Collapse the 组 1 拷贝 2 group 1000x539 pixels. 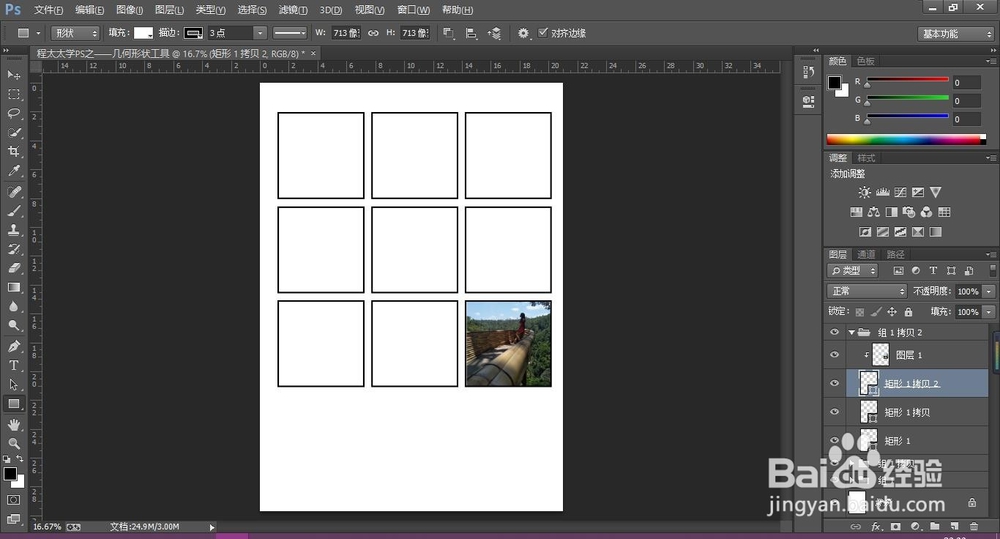[851, 332]
